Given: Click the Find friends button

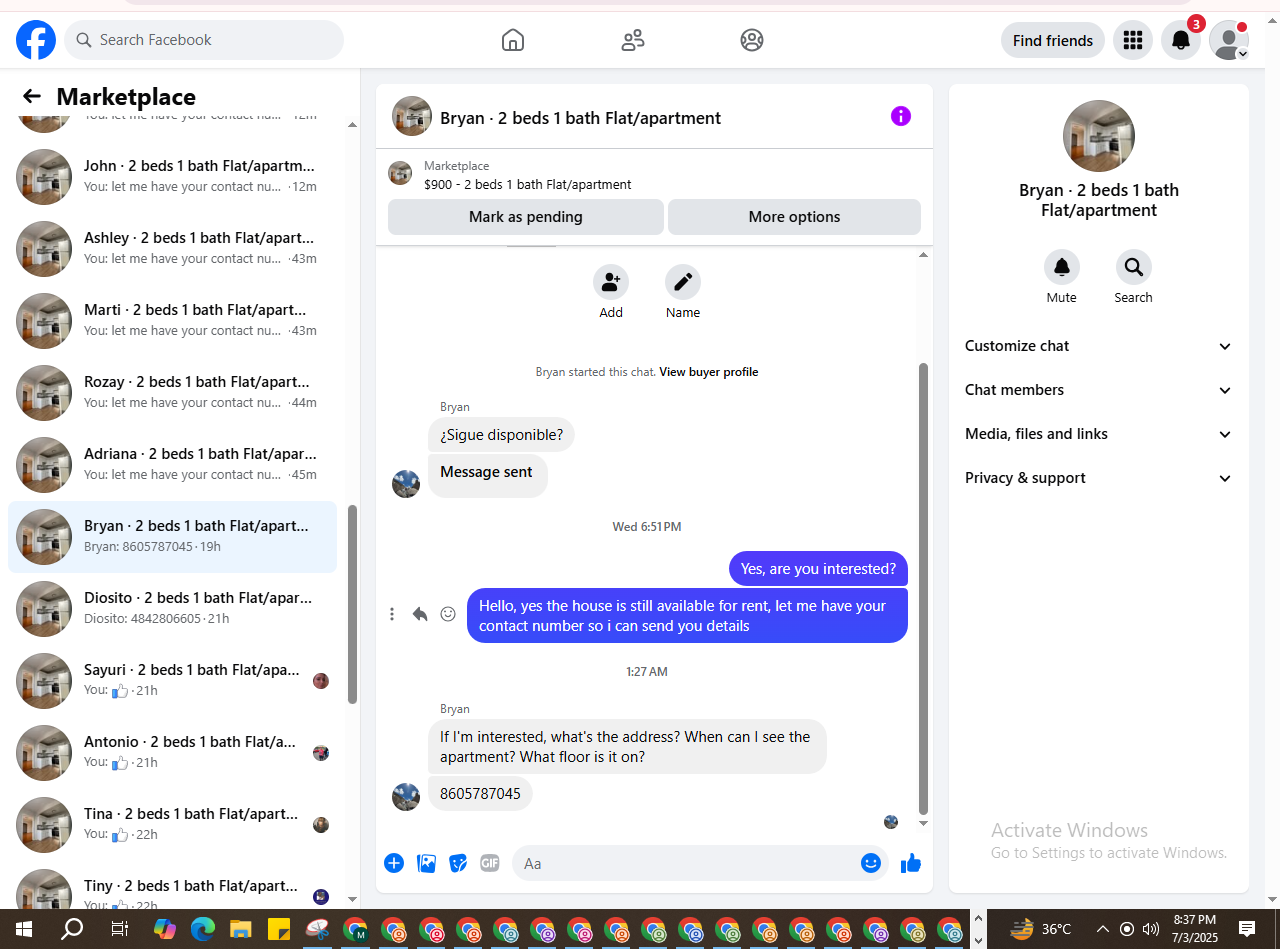Looking at the screenshot, I should [x=1053, y=40].
